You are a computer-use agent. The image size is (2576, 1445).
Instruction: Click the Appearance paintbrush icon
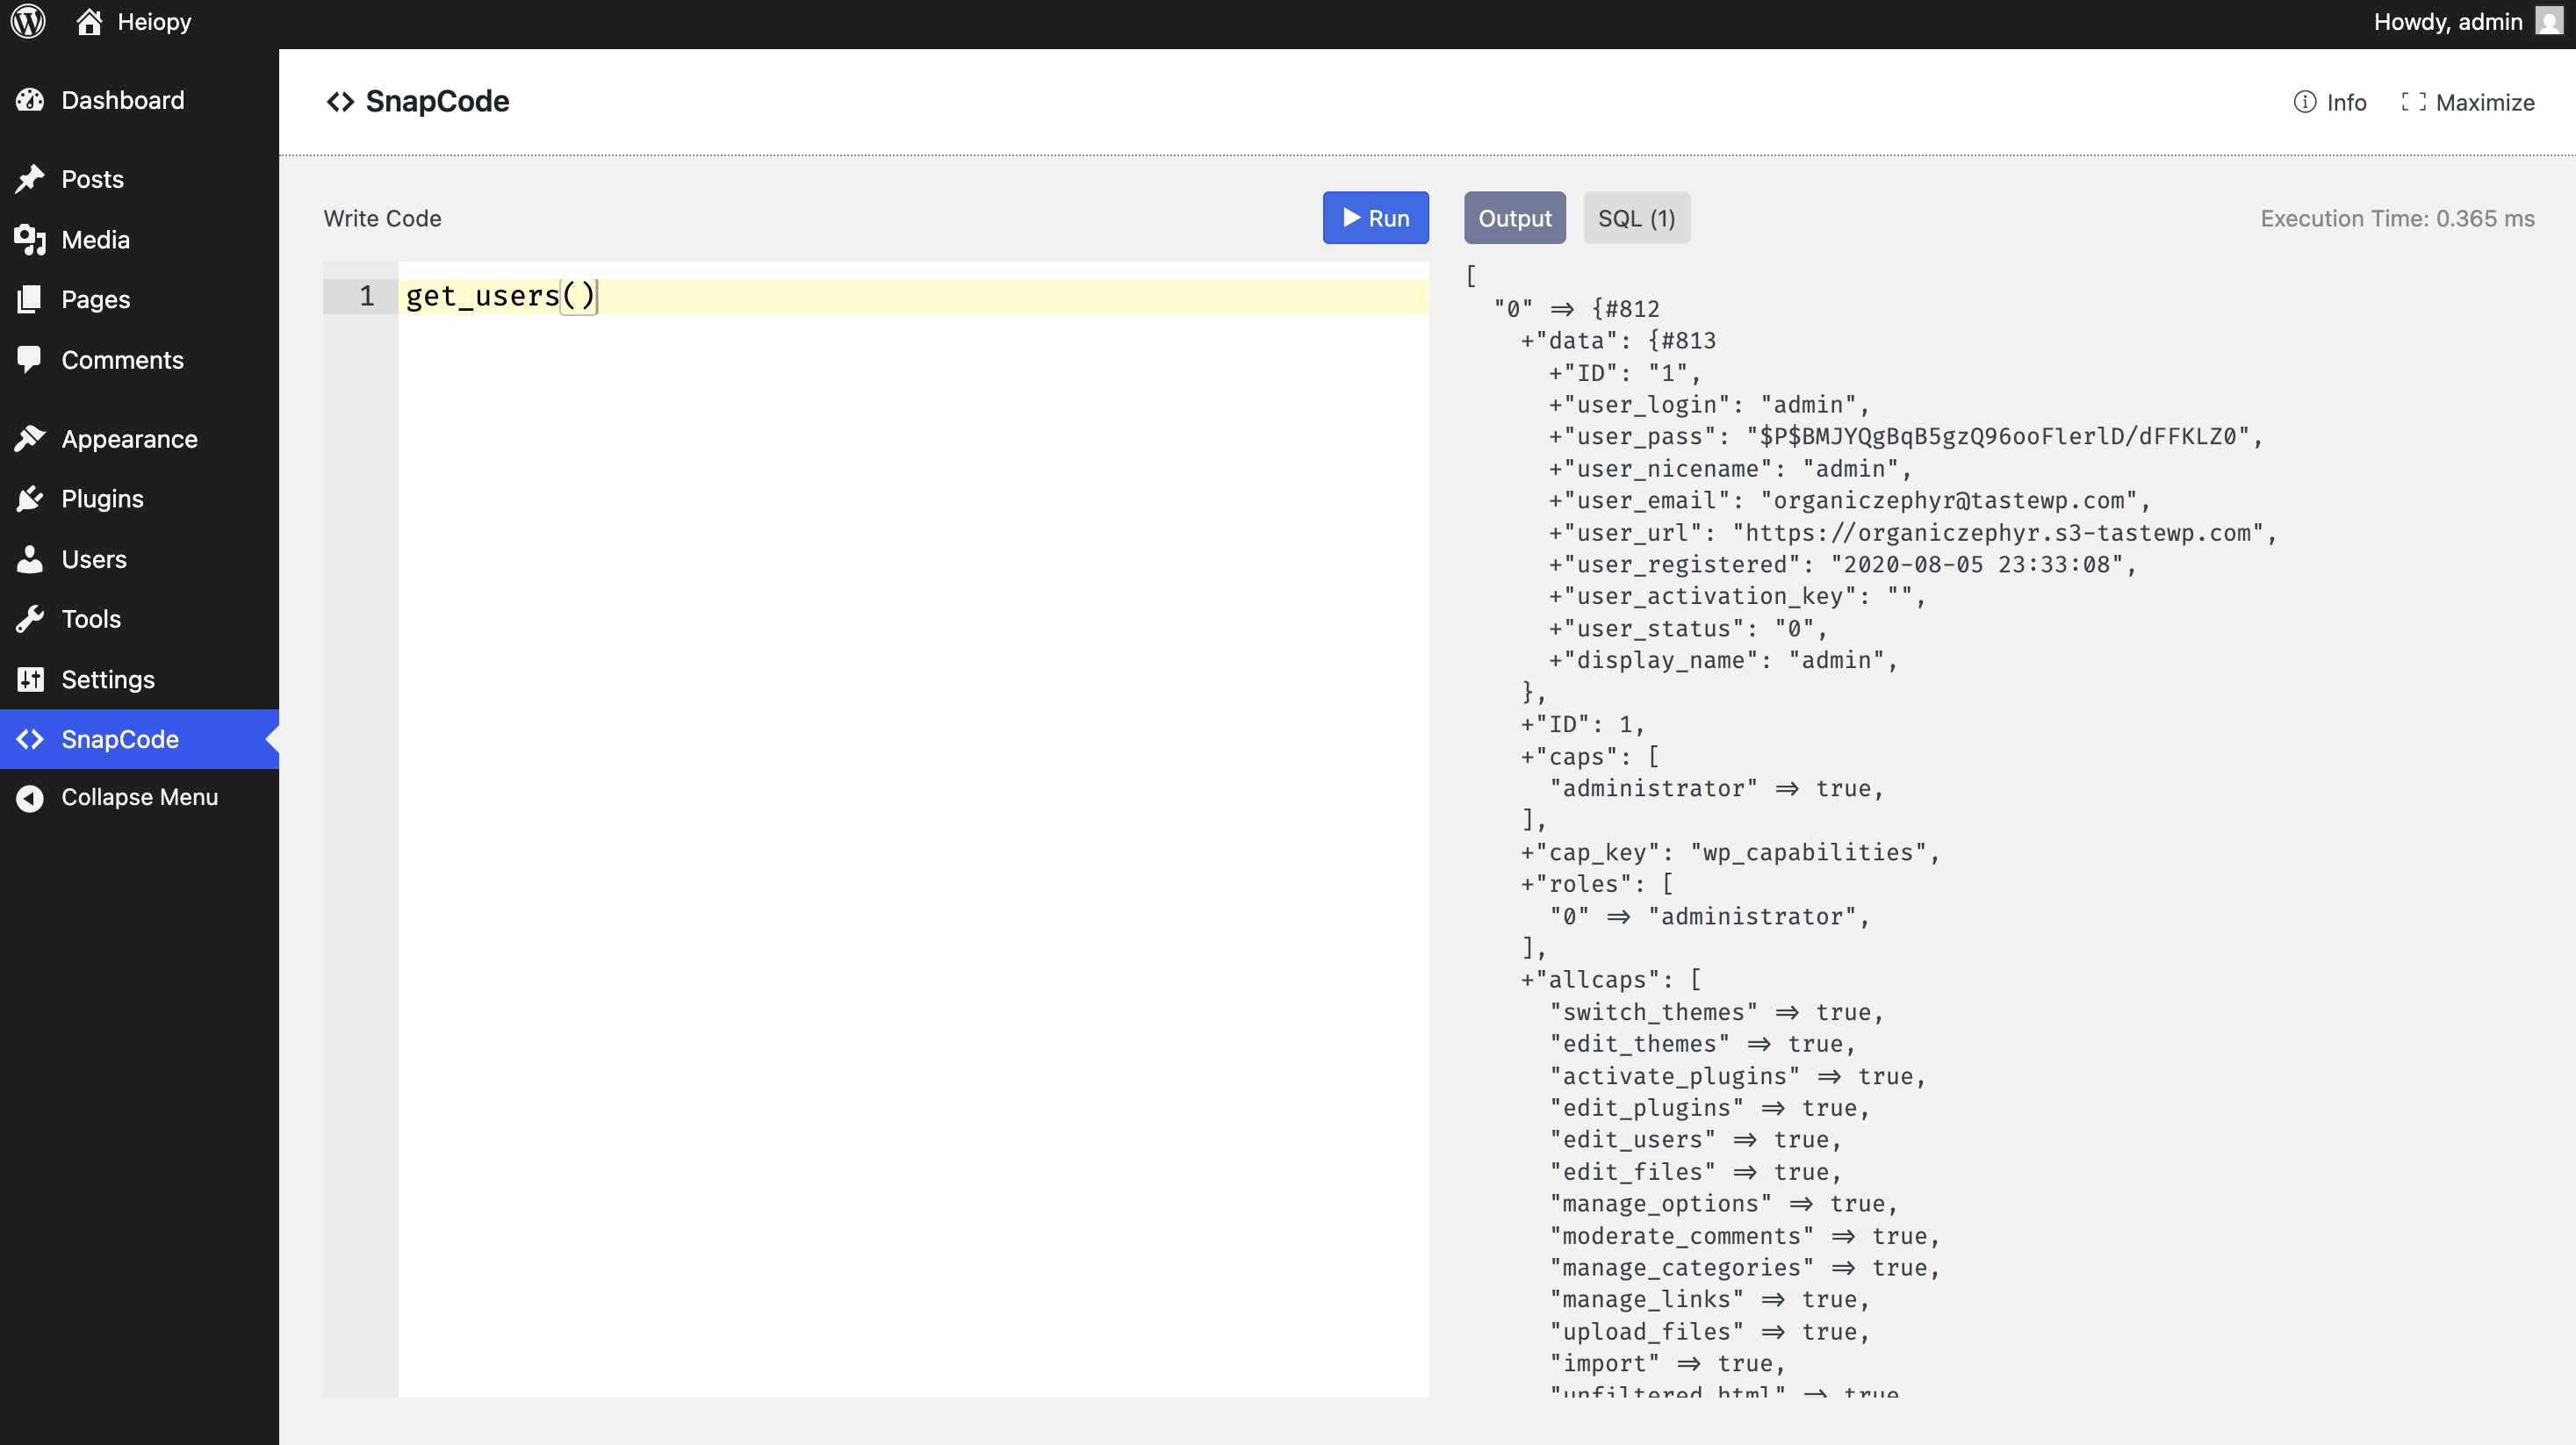(x=30, y=439)
